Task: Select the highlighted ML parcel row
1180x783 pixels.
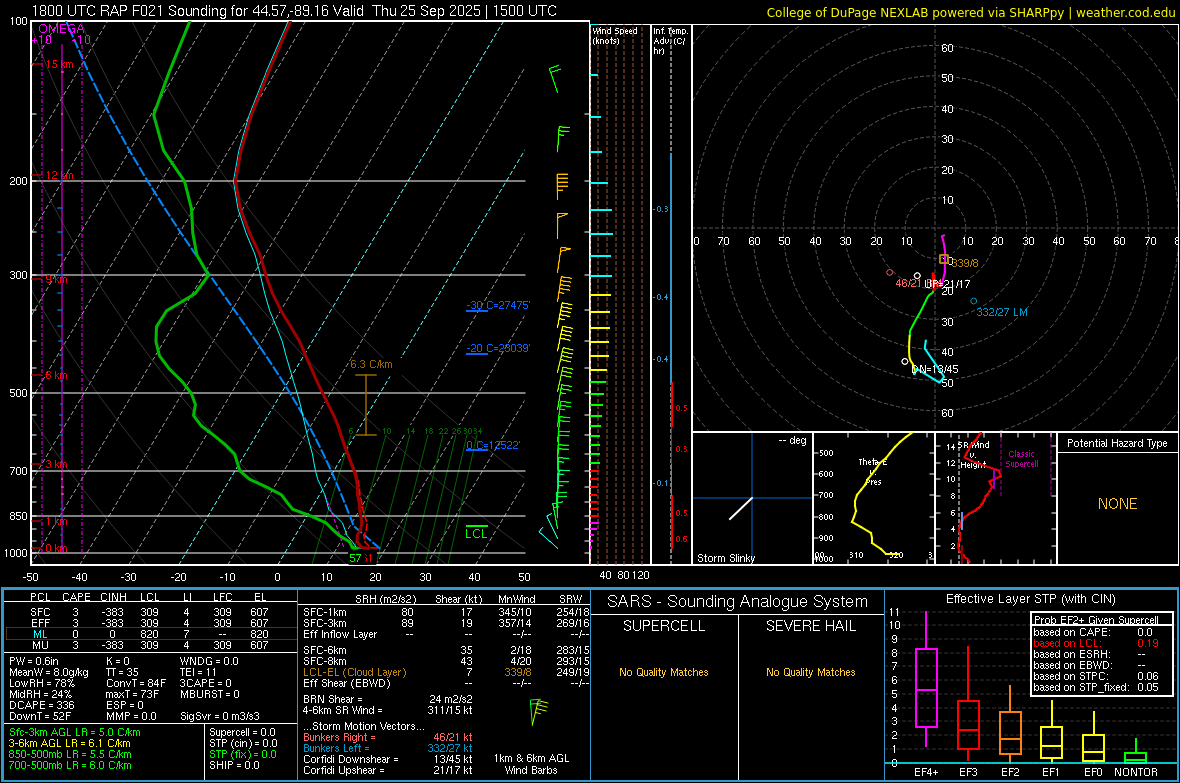Action: 150,634
